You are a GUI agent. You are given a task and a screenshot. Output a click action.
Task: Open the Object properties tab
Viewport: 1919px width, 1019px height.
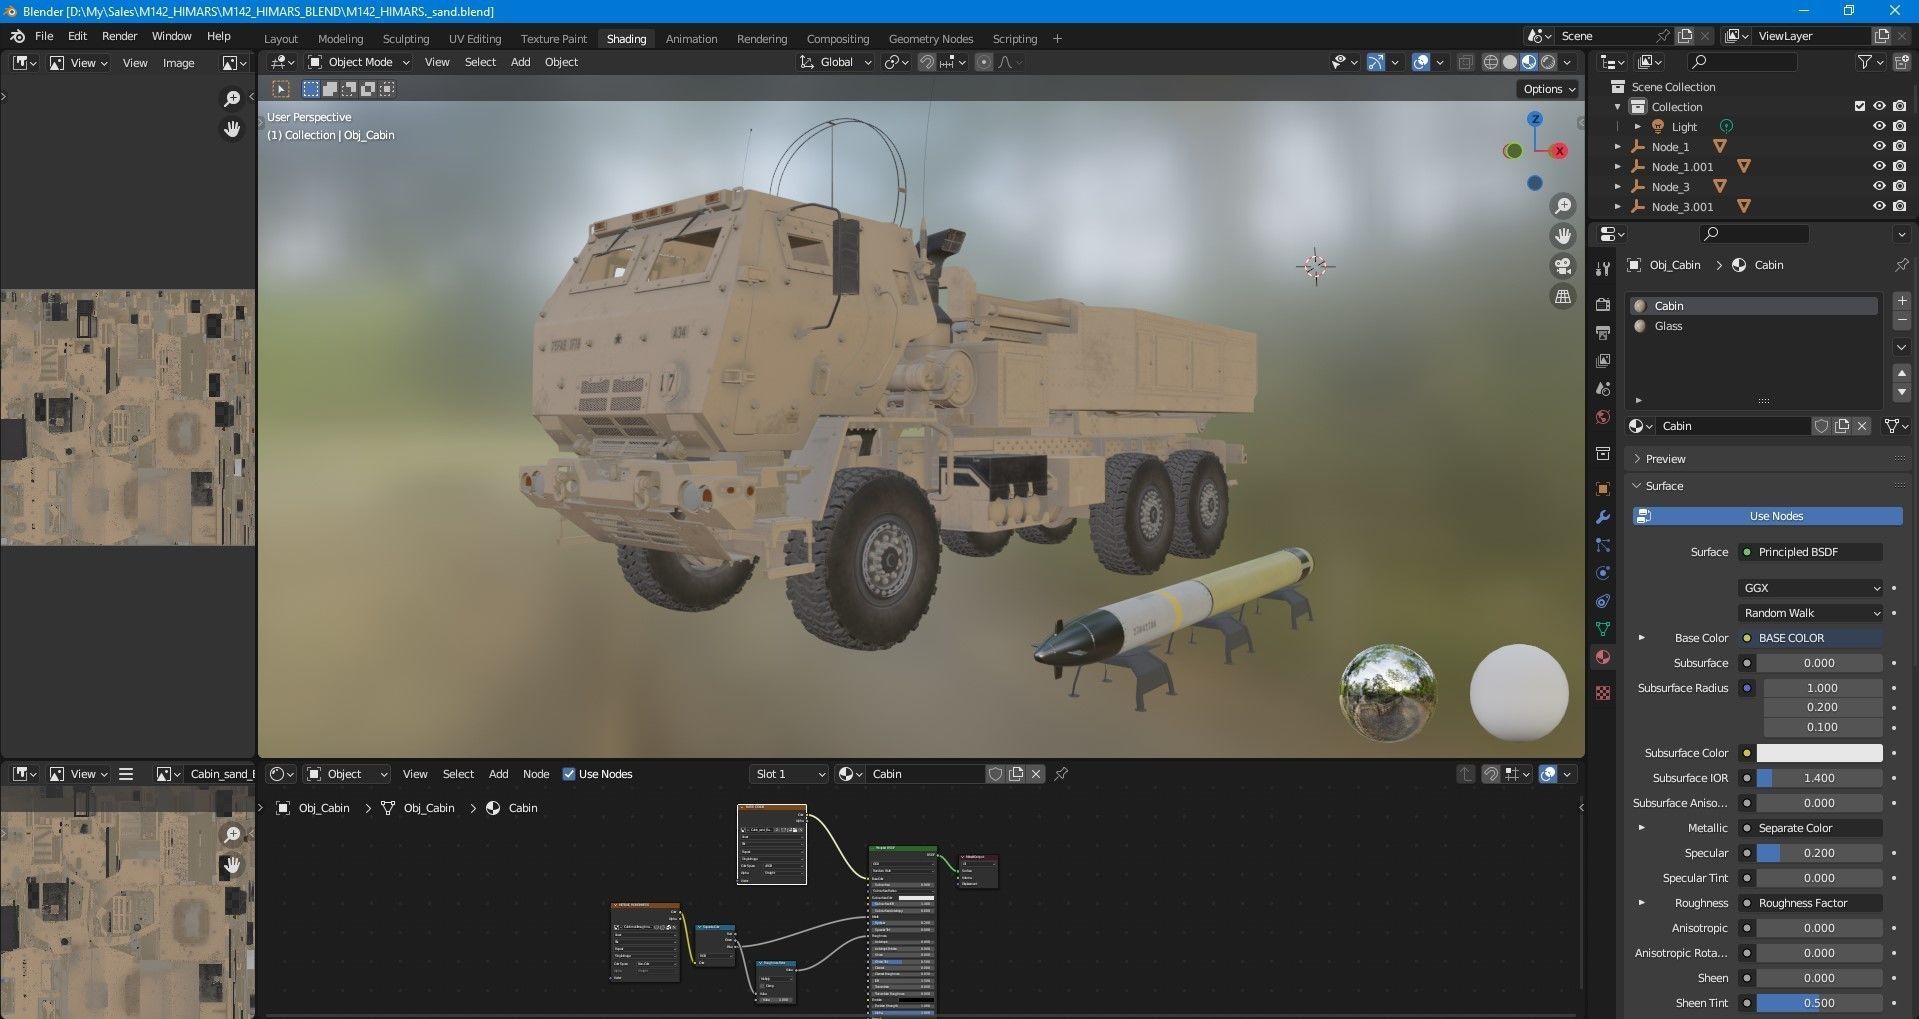coord(1603,489)
